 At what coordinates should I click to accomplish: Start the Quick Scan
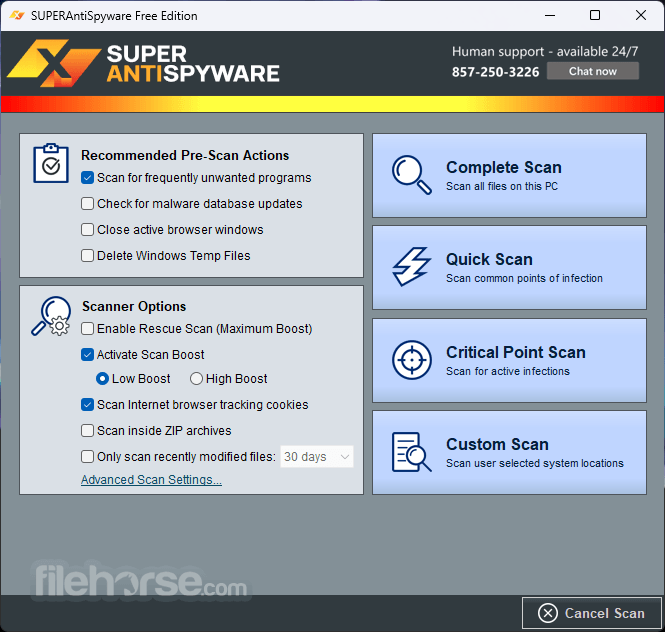click(x=509, y=268)
